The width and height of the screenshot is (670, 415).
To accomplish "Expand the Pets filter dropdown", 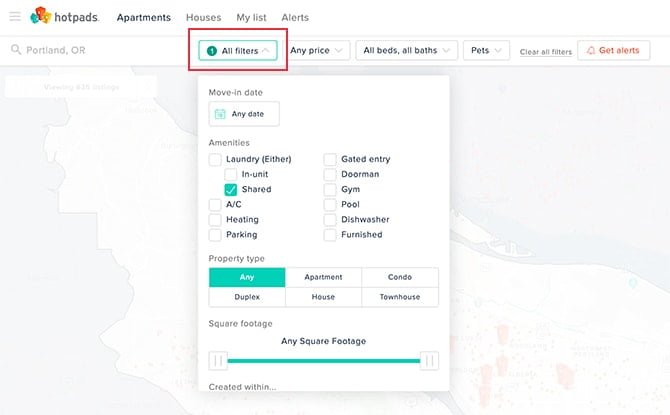I will click(487, 50).
